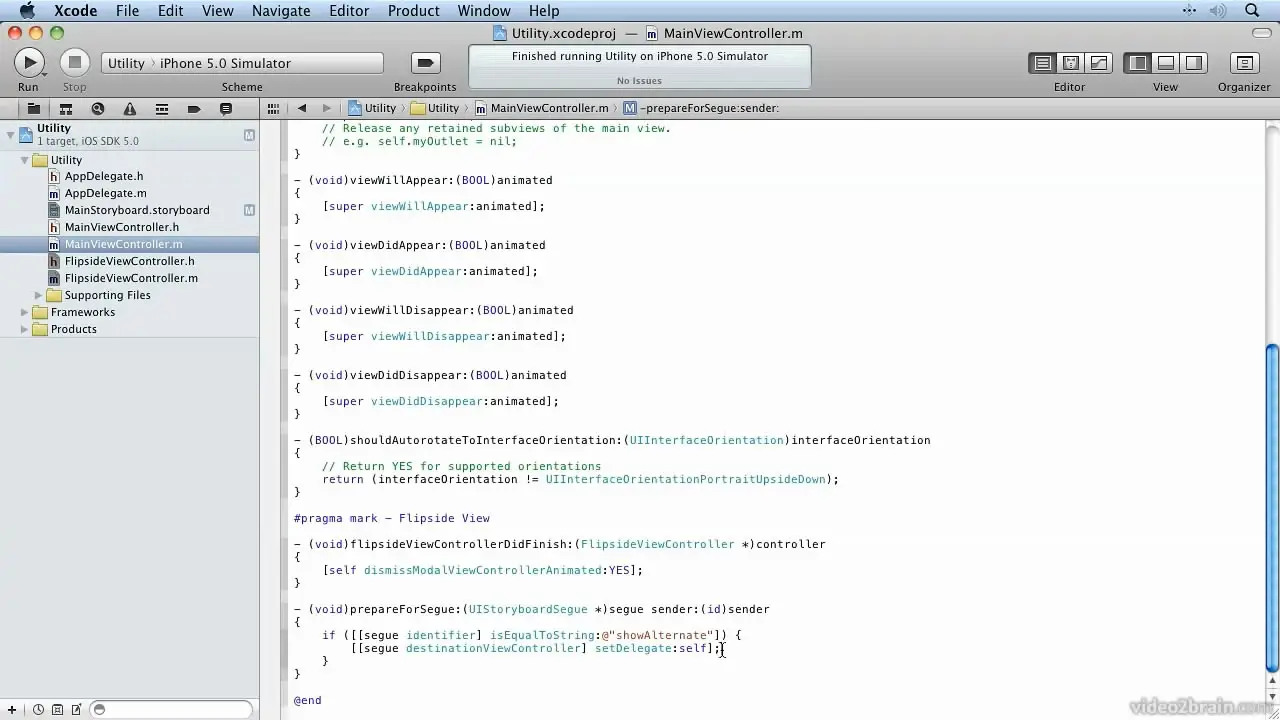Click Utility folder in jump bar
The height and width of the screenshot is (720, 1280).
(435, 108)
